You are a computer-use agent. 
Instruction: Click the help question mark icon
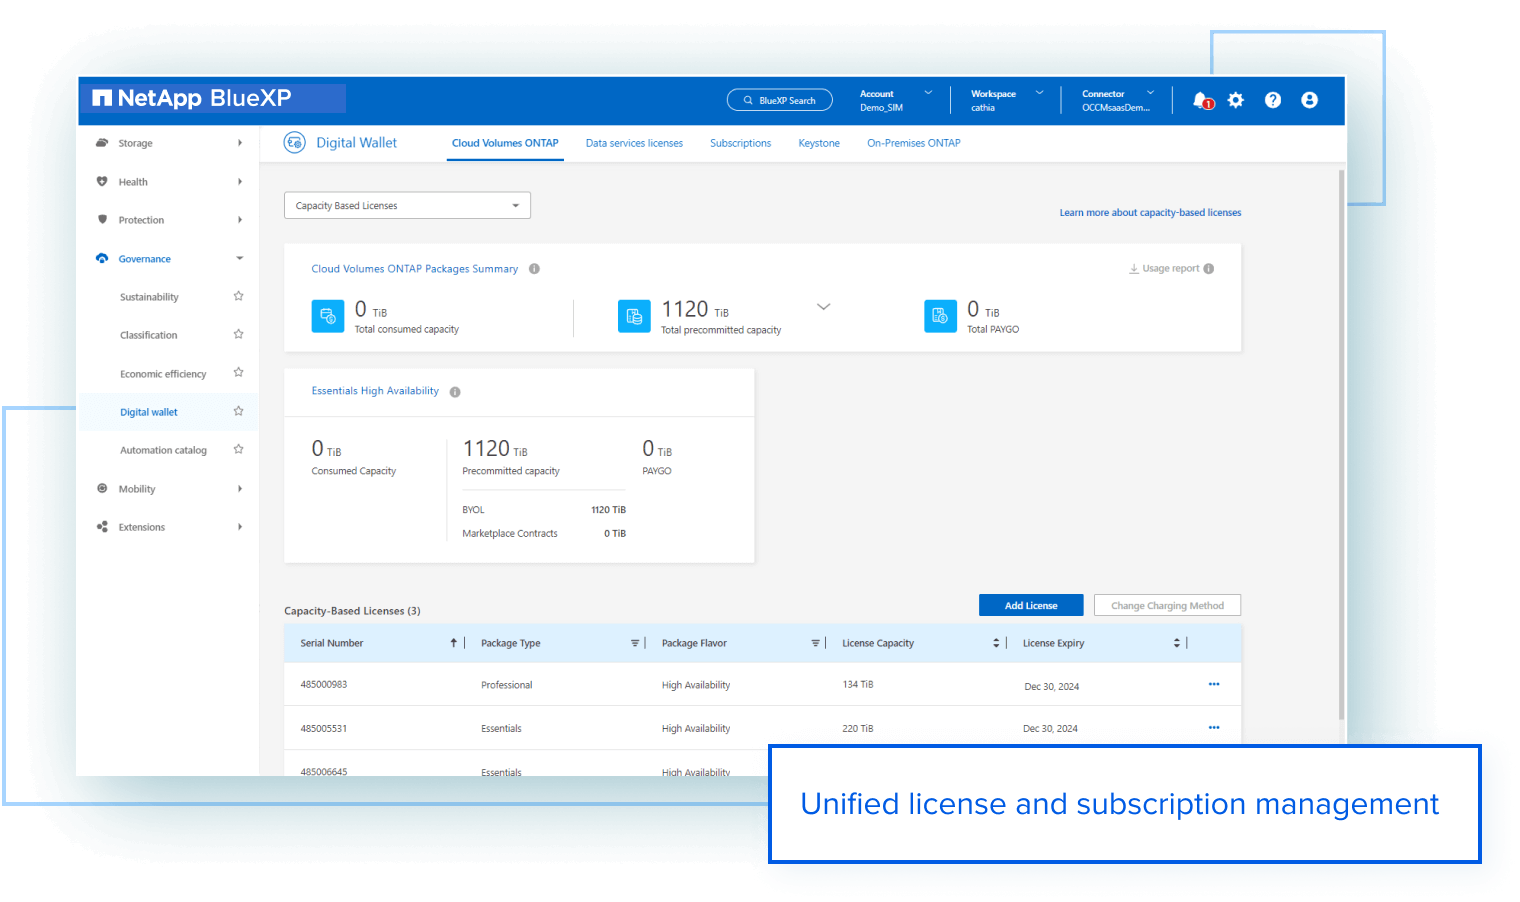click(1272, 100)
